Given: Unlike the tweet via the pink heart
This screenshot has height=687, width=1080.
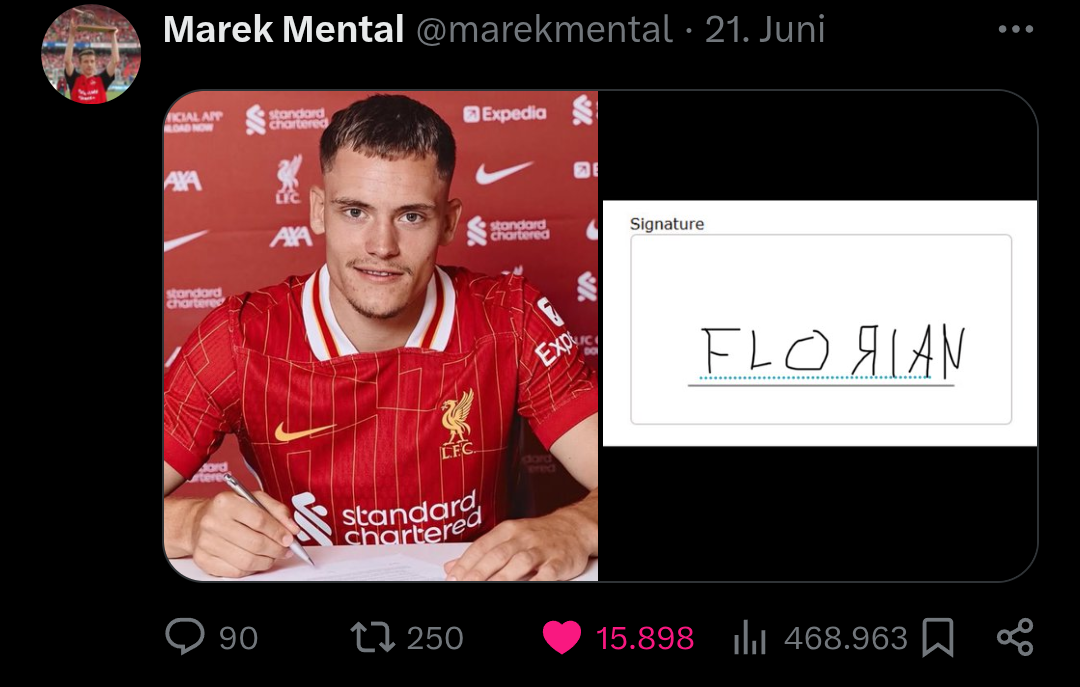Looking at the screenshot, I should [x=562, y=637].
